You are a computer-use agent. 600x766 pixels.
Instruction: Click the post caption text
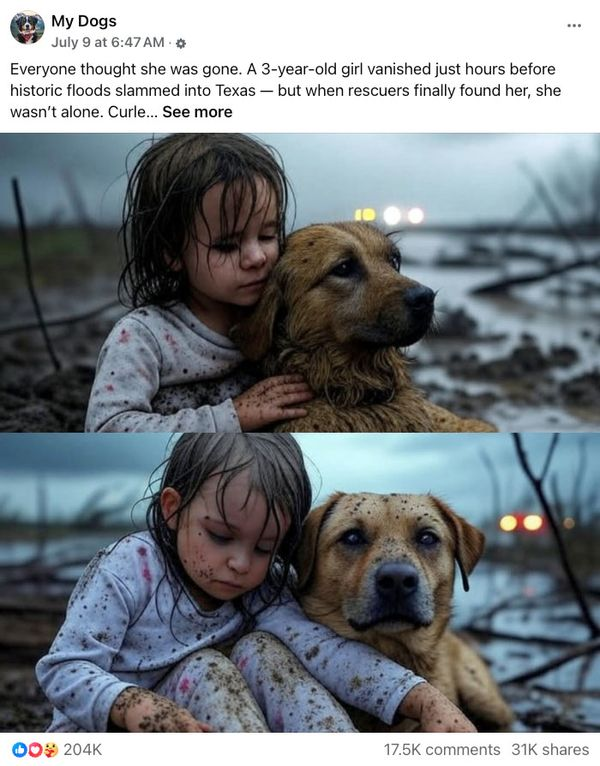285,90
